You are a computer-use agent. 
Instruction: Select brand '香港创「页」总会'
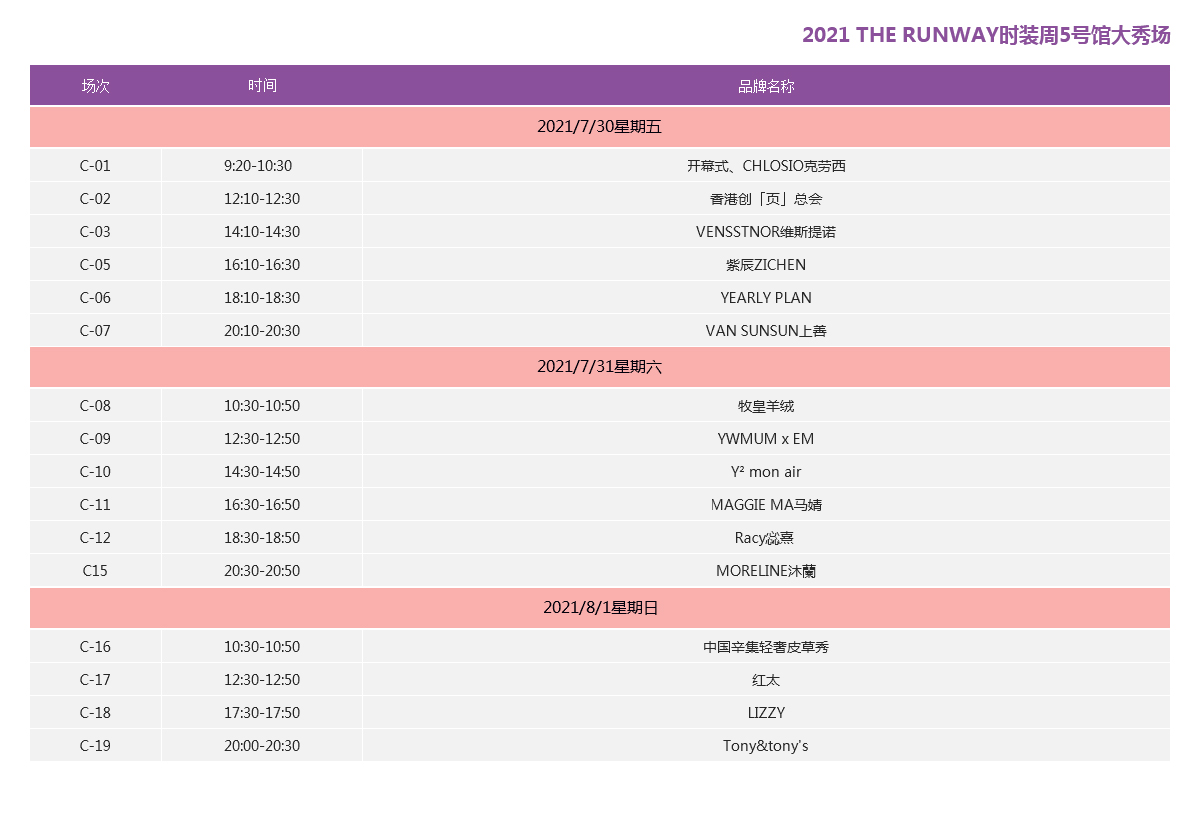pos(766,199)
